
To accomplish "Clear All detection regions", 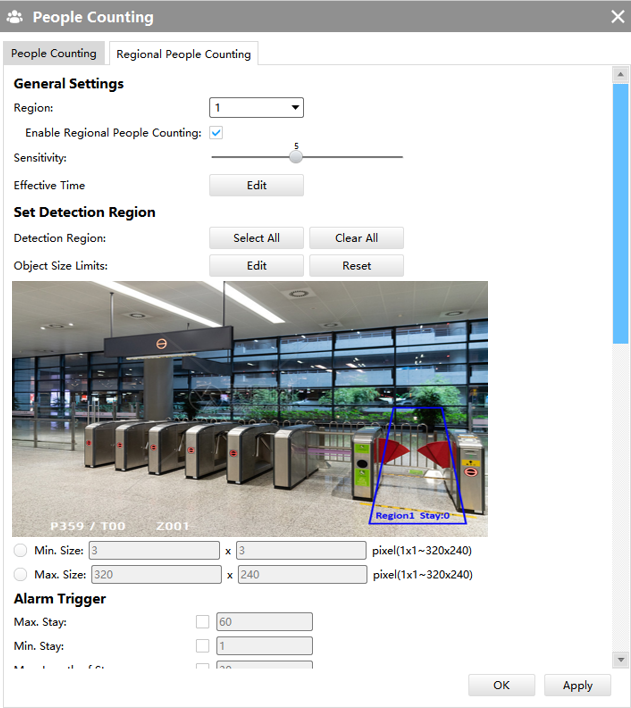I will tap(356, 238).
